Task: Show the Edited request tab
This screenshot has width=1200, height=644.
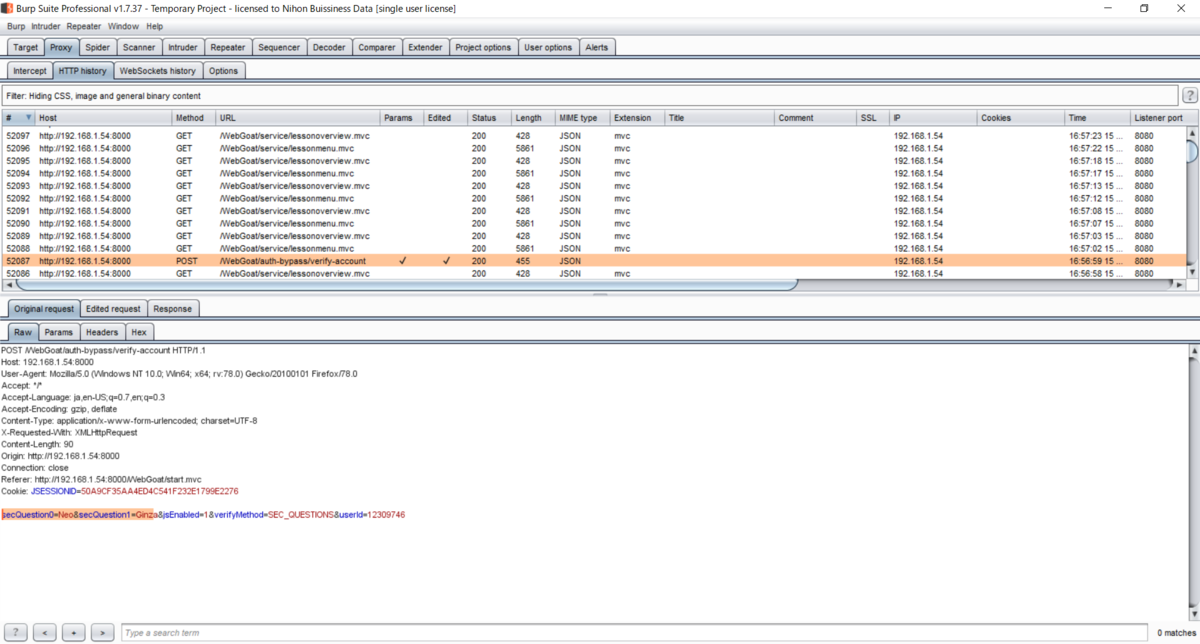Action: [x=113, y=309]
